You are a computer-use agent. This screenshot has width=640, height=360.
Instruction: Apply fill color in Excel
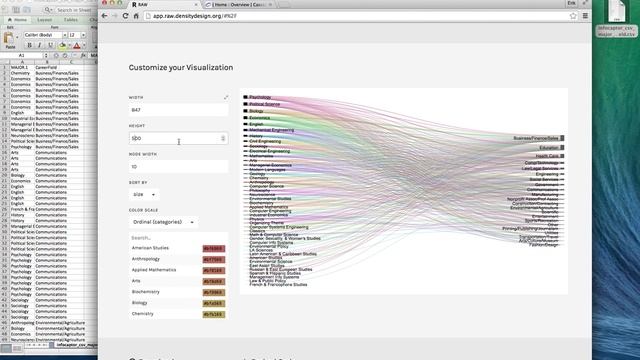(62, 45)
